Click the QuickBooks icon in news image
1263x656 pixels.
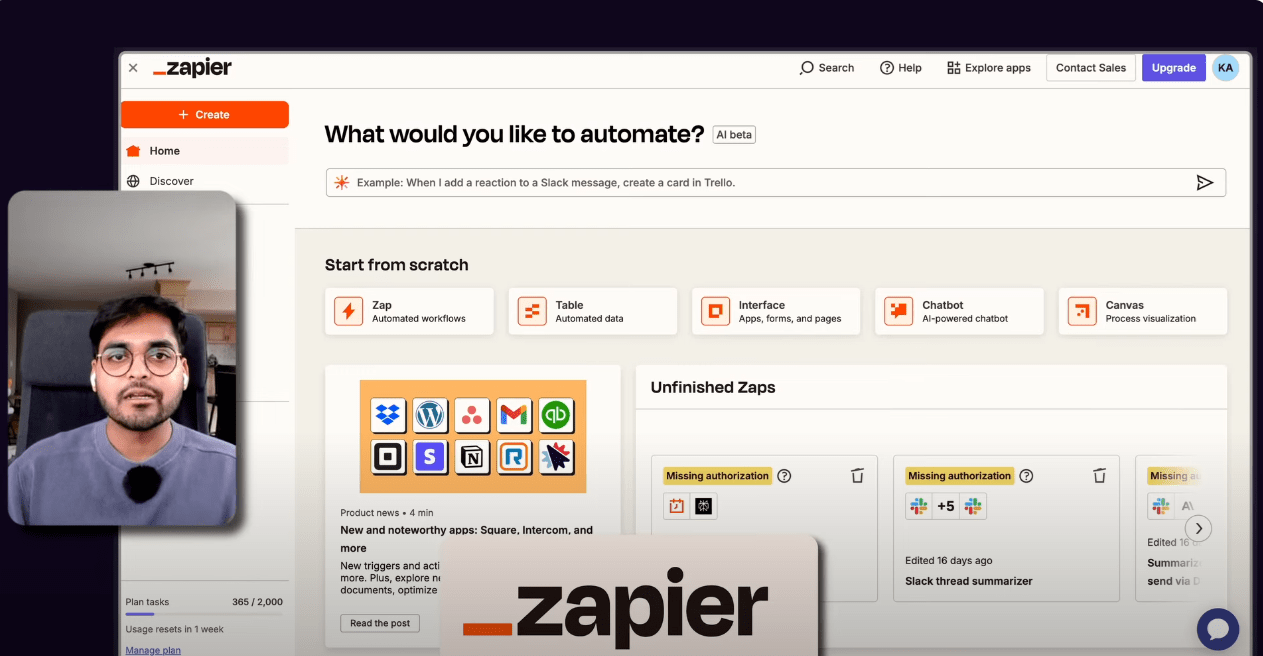click(555, 414)
